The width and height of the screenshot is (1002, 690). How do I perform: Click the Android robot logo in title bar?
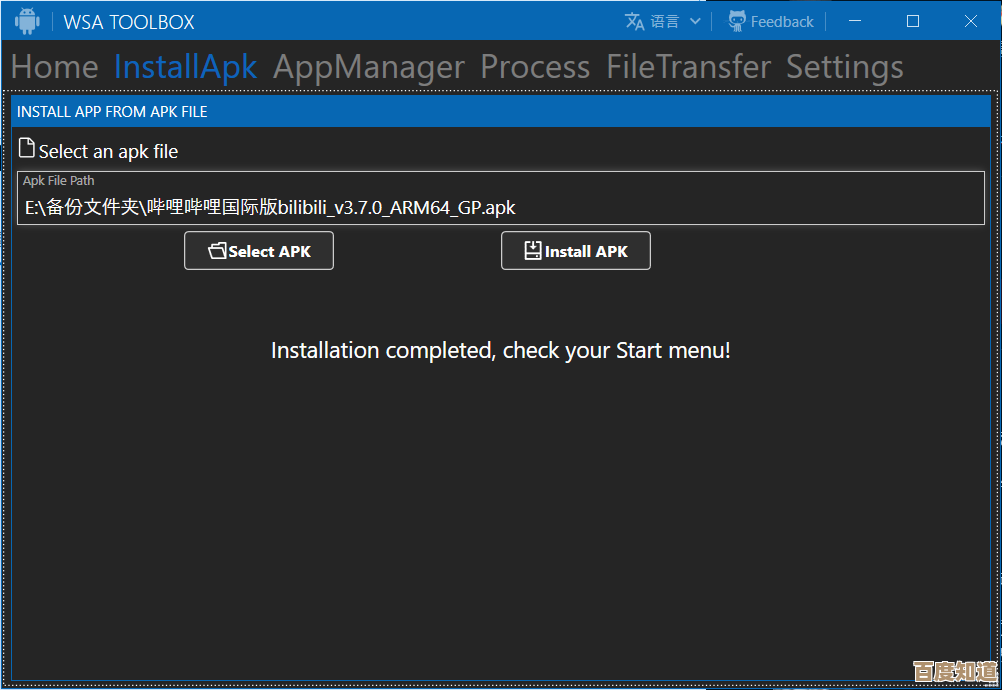(x=27, y=21)
